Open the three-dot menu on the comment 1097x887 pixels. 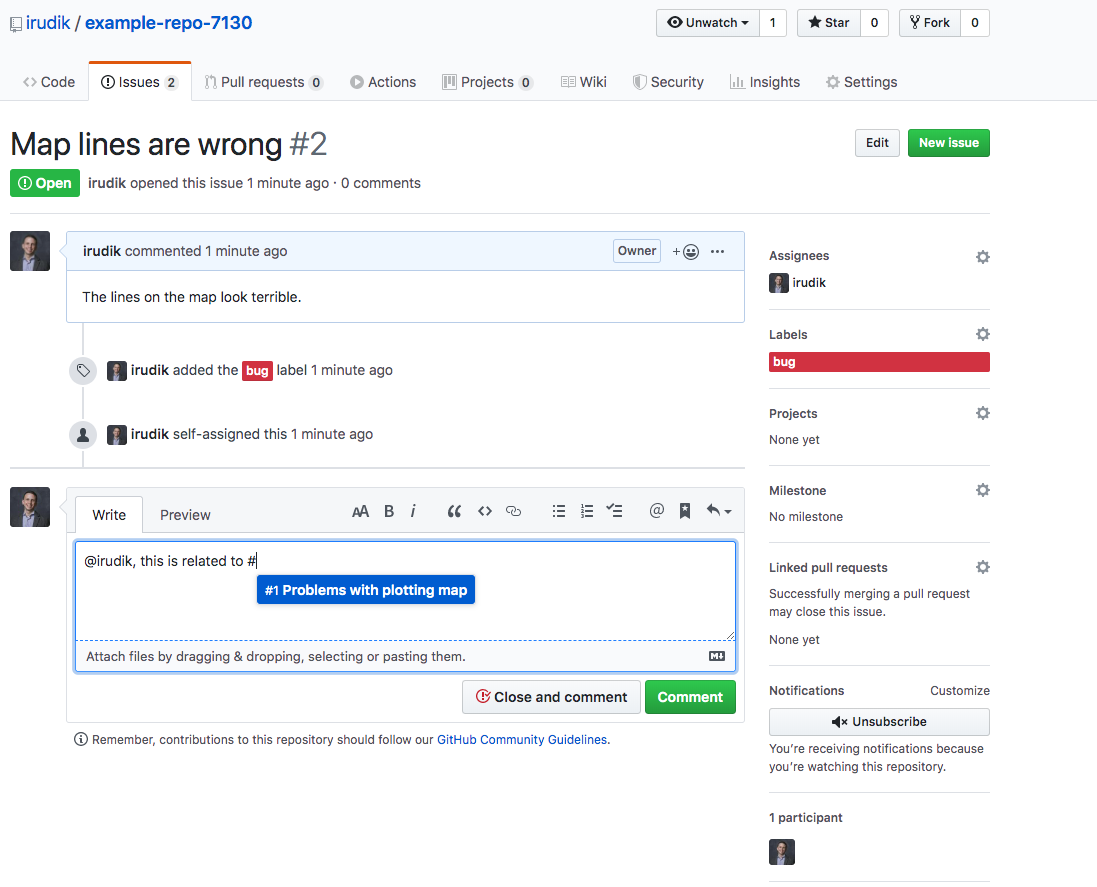point(717,252)
